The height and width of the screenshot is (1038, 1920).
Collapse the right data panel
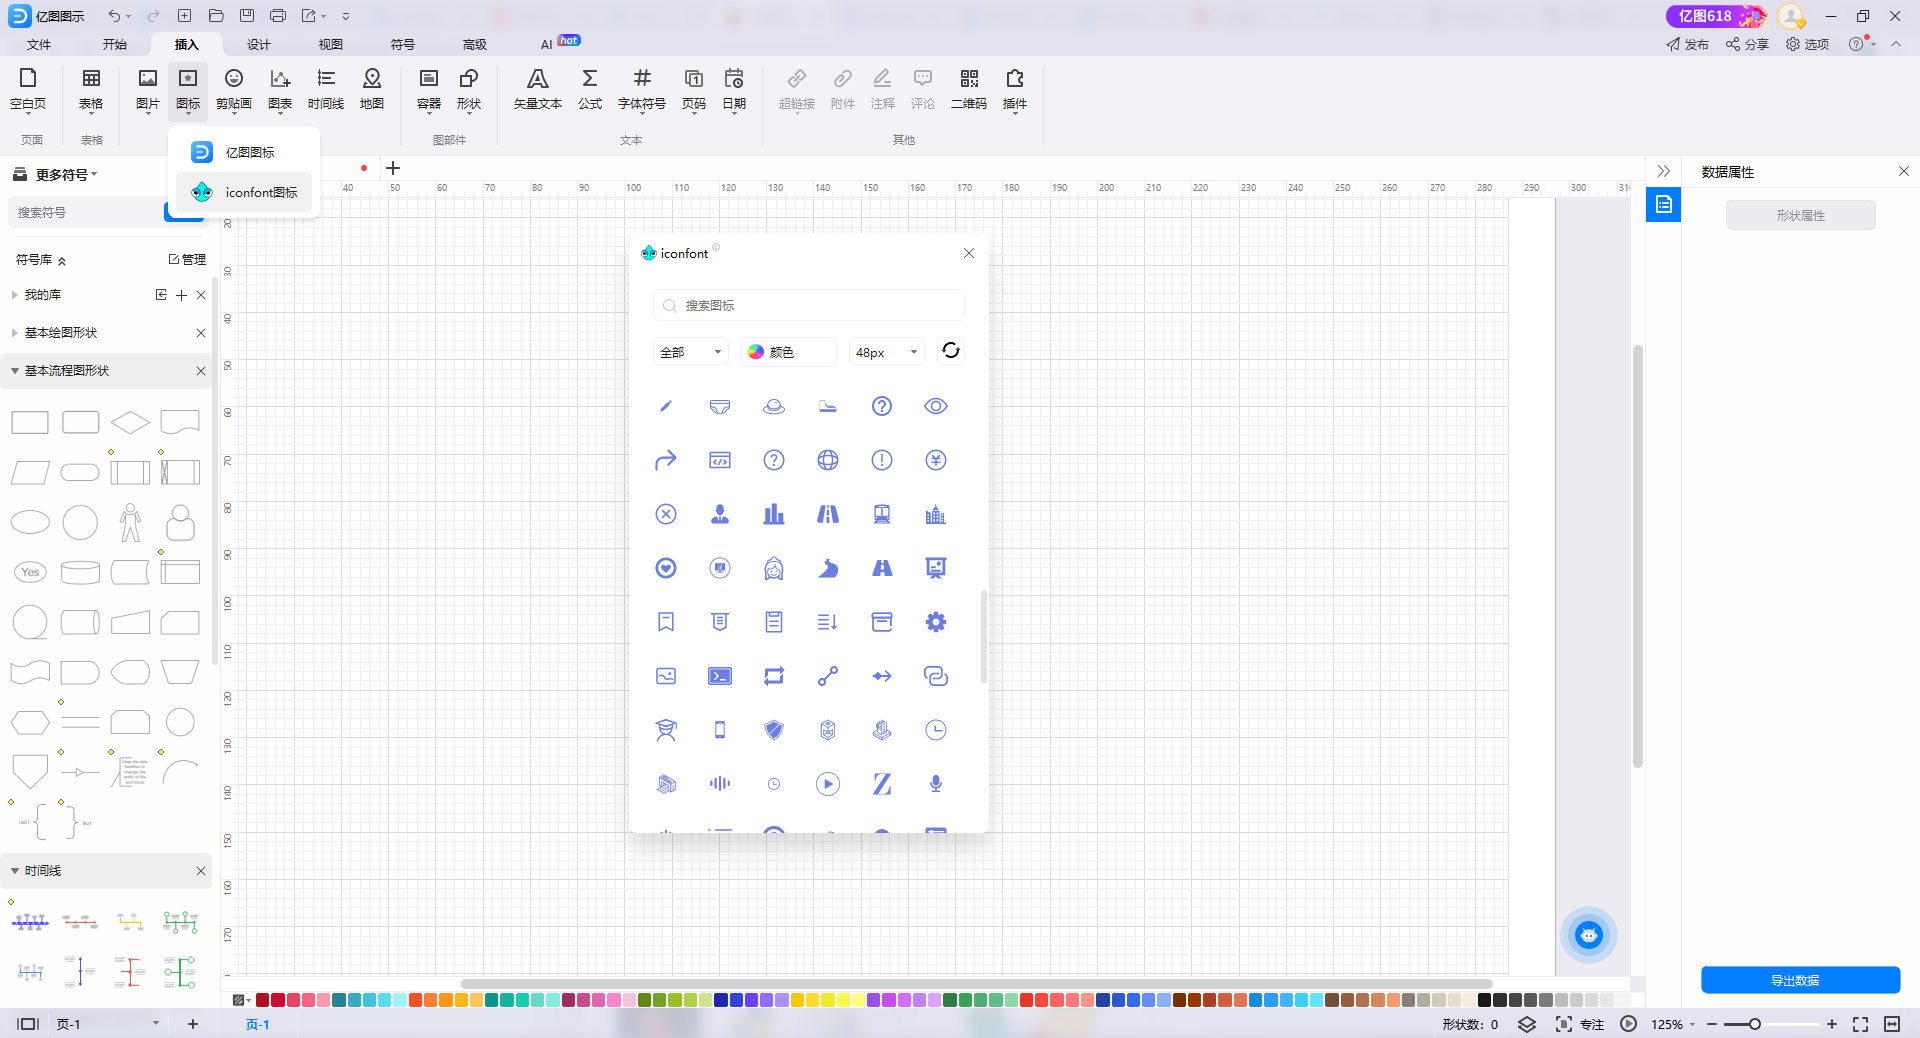pyautogui.click(x=1663, y=171)
